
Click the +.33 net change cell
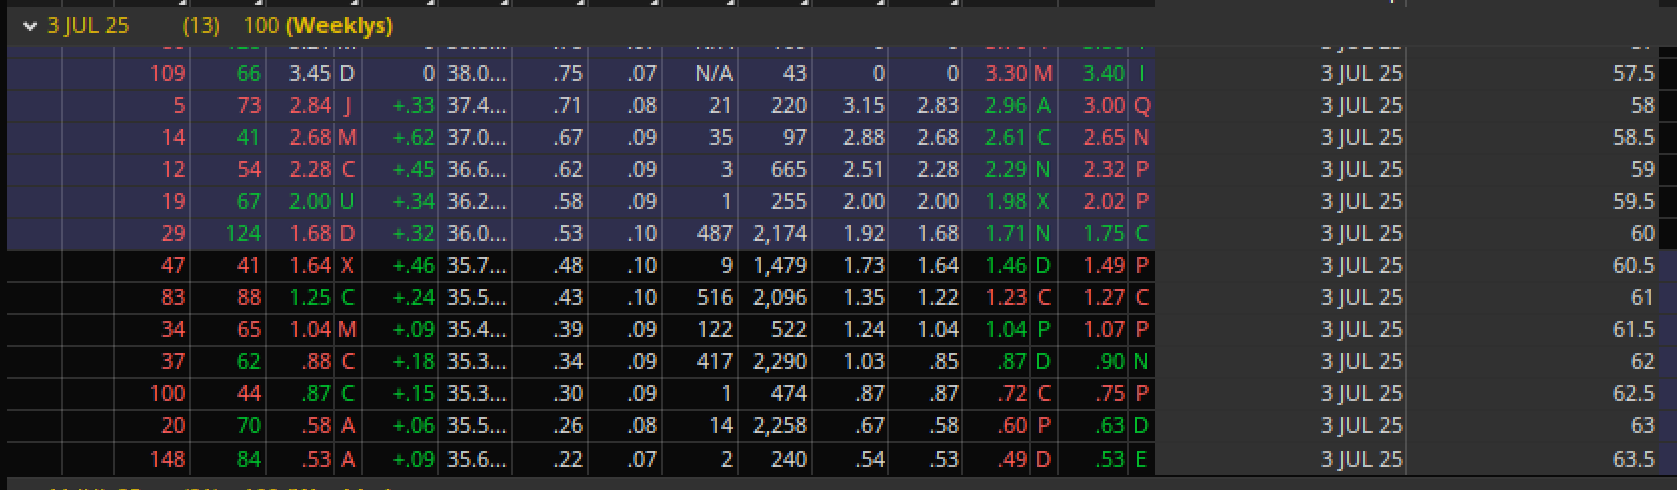401,105
